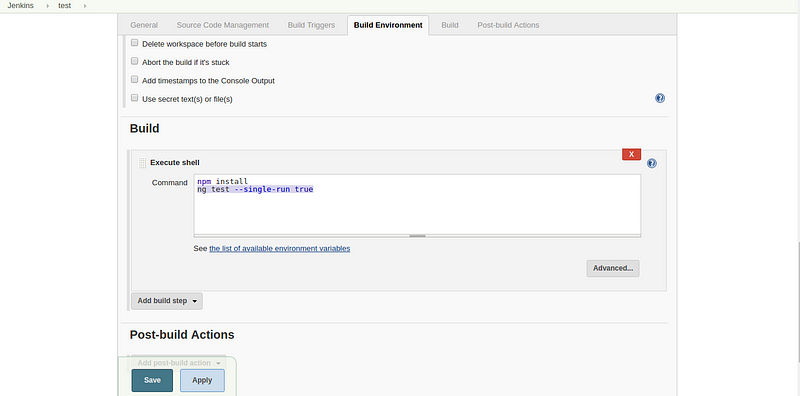800x396 pixels.
Task: Expand the Add build step dropdown
Action: pyautogui.click(x=167, y=301)
